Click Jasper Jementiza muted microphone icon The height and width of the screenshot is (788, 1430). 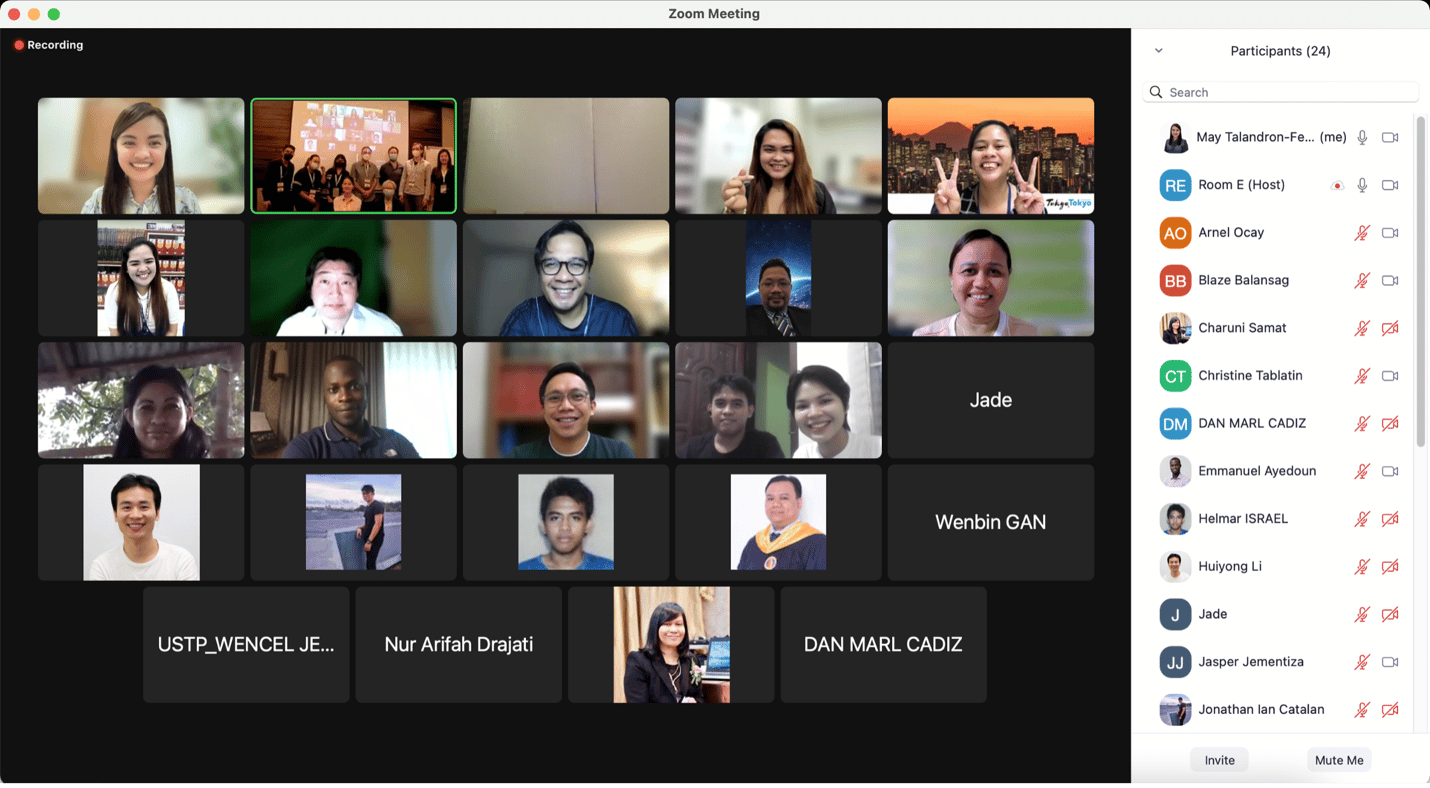(x=1362, y=662)
